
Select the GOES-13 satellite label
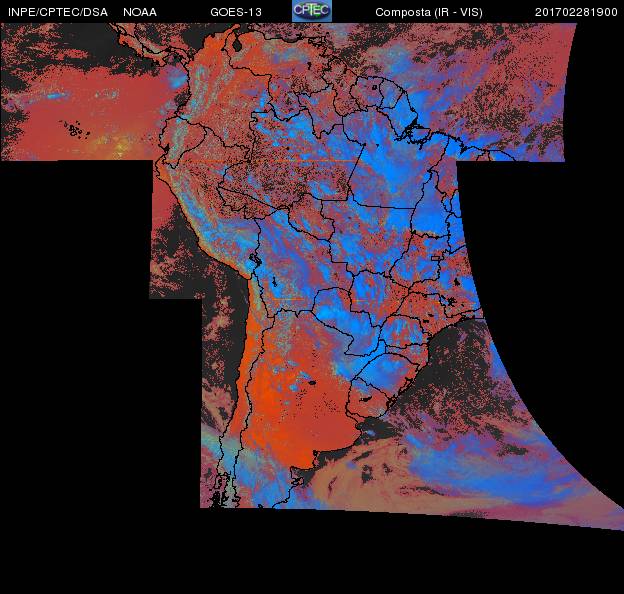pos(235,12)
